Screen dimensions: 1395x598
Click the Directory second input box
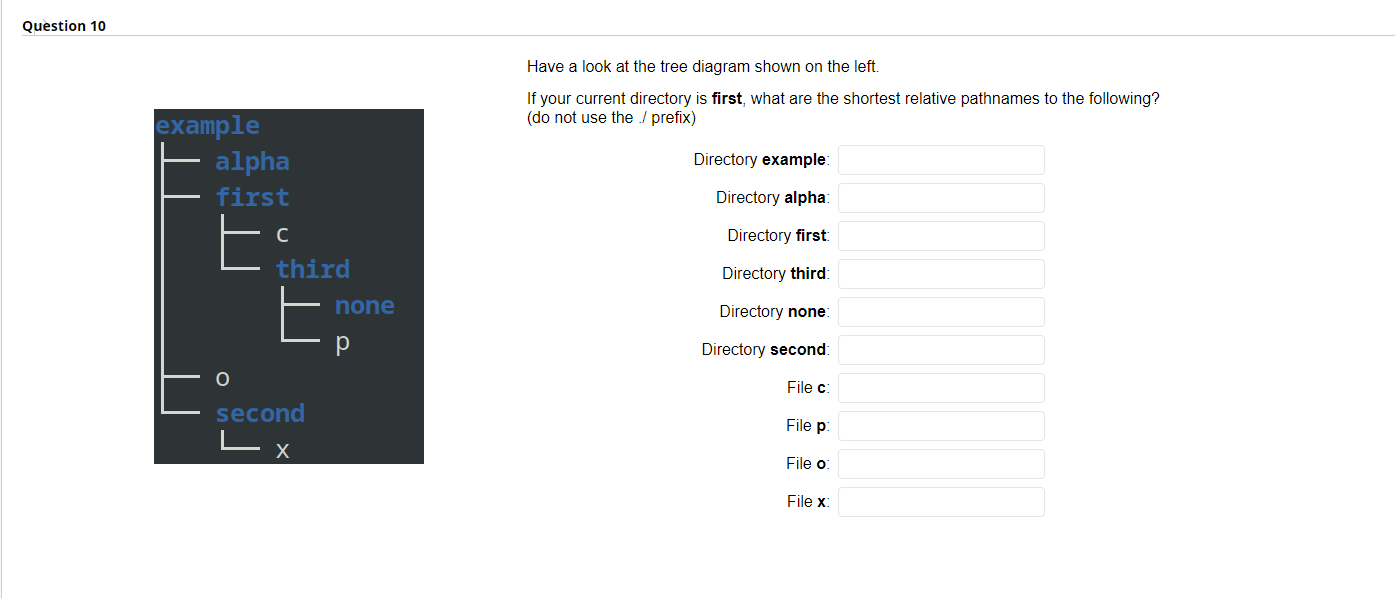click(x=940, y=350)
